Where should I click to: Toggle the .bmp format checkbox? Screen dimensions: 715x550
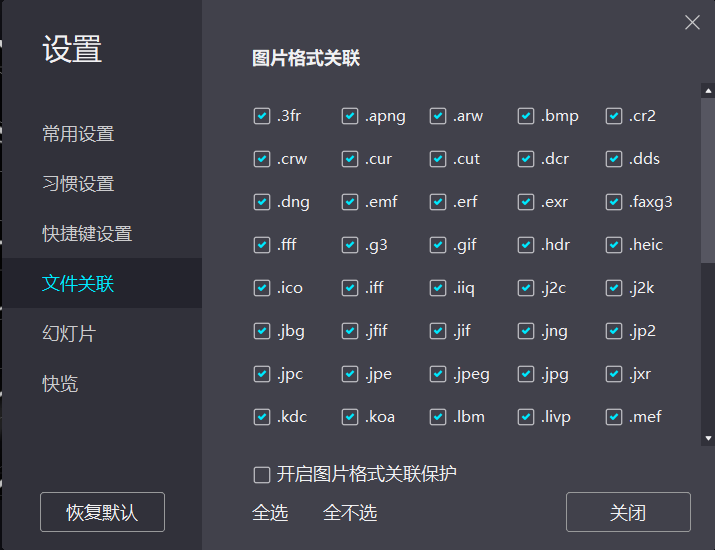526,116
